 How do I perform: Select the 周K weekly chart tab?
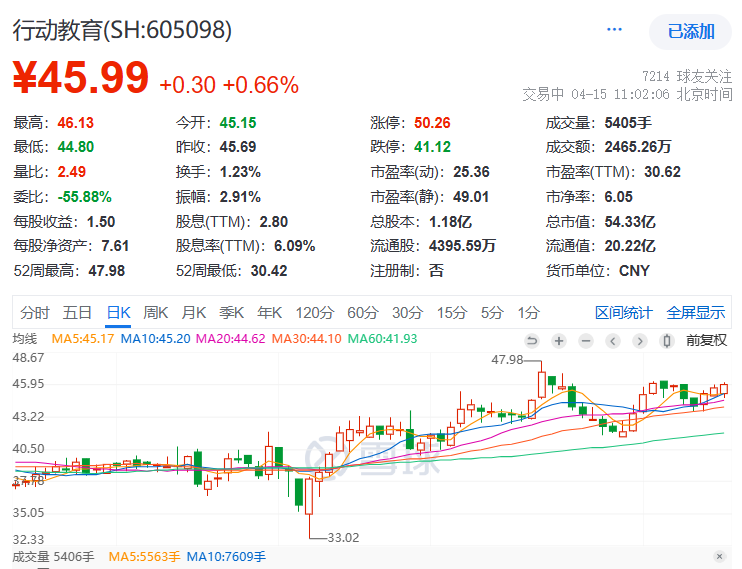[155, 312]
